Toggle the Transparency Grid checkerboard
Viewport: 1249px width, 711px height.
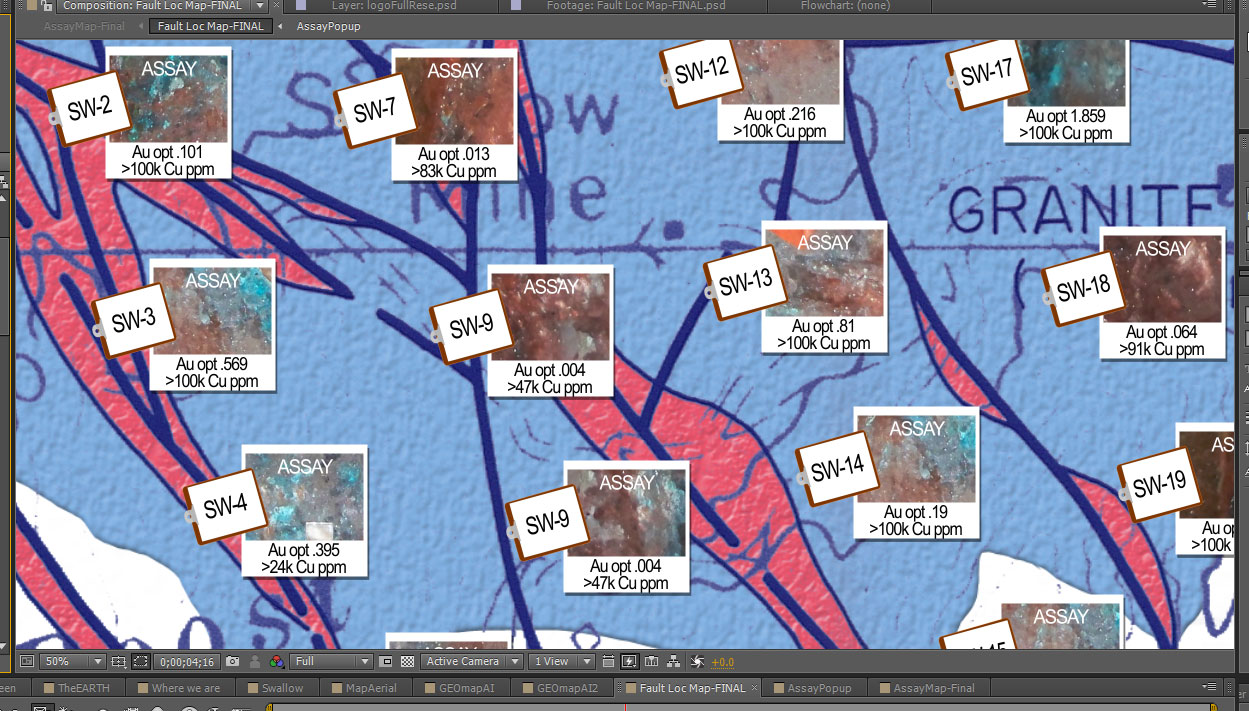tap(407, 661)
